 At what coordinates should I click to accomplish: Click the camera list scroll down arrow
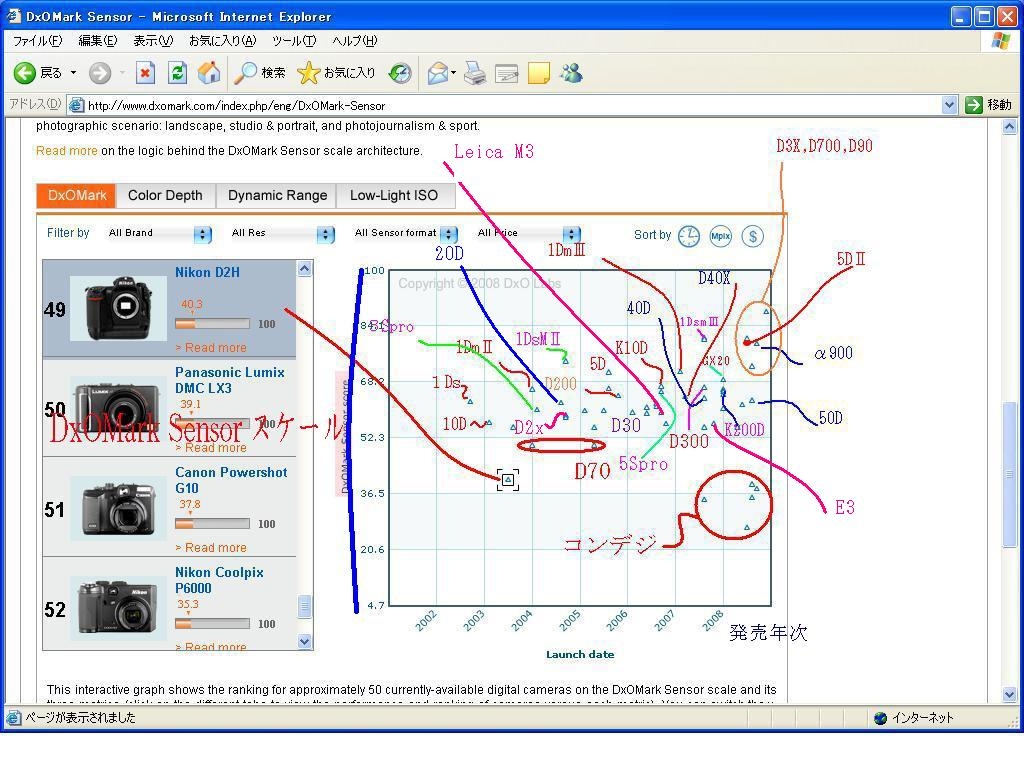[304, 642]
